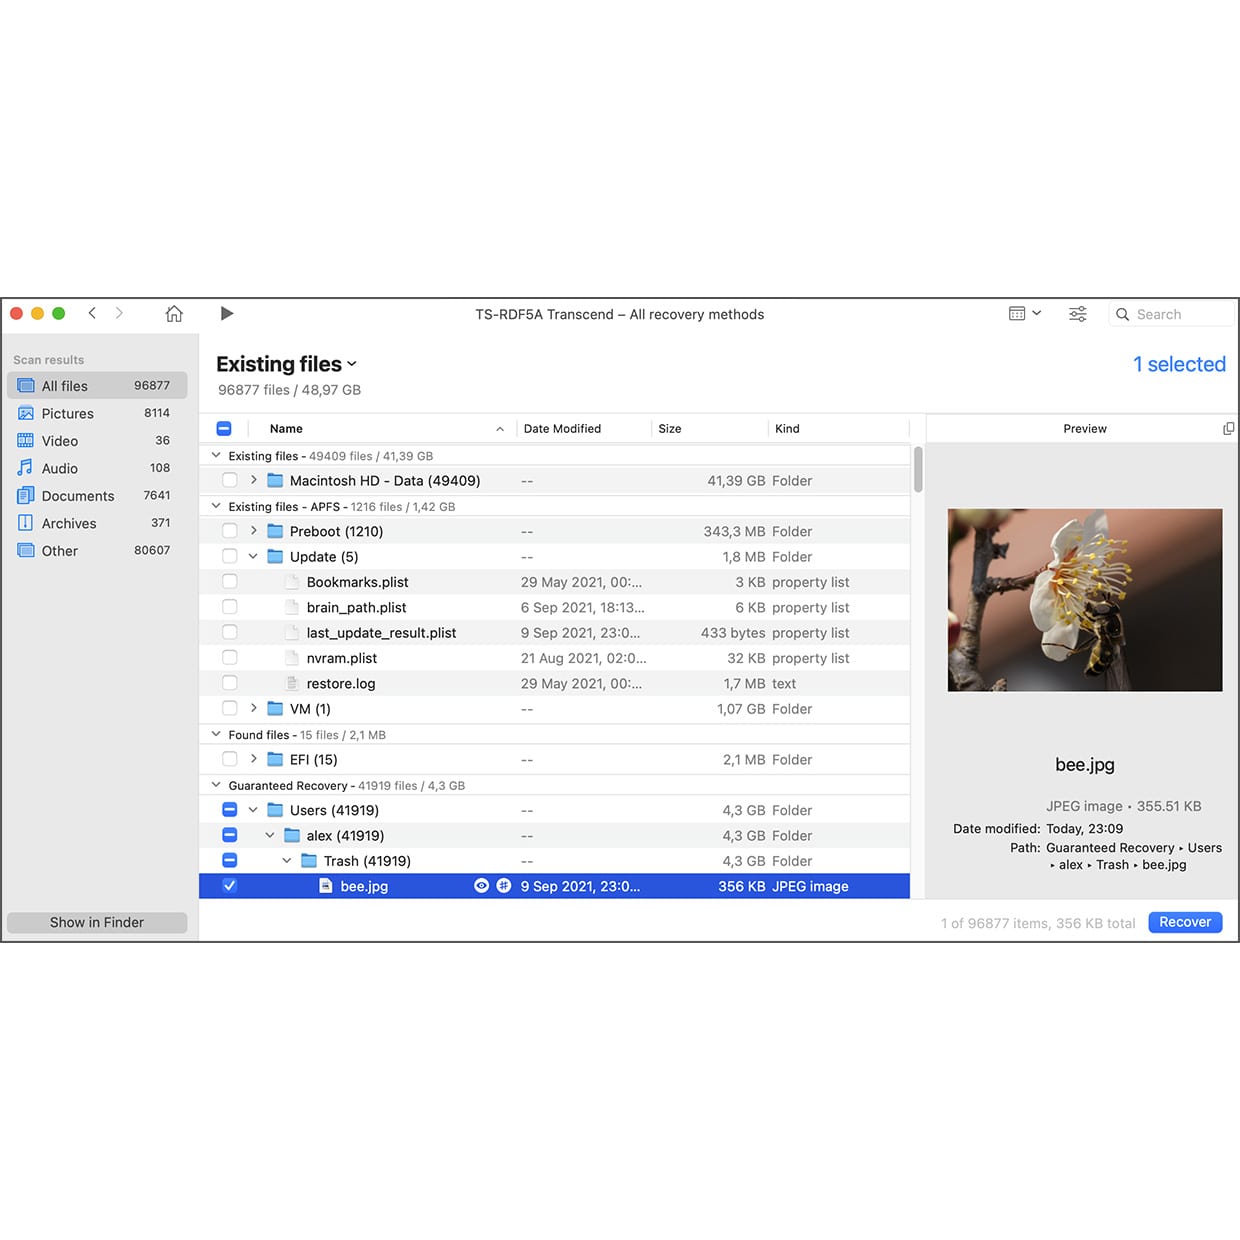Click the Trash (41919) folder icon

pyautogui.click(x=309, y=861)
